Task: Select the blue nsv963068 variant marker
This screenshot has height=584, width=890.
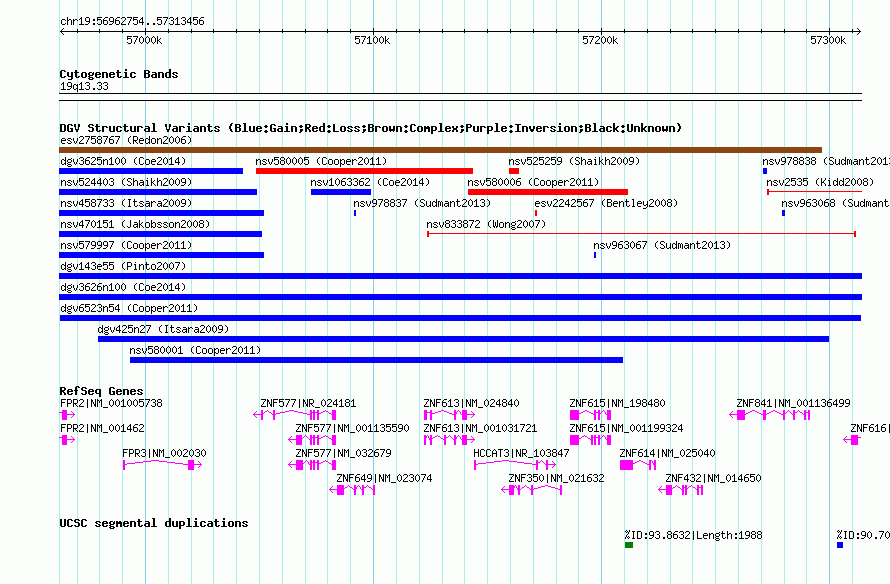Action: click(x=783, y=213)
